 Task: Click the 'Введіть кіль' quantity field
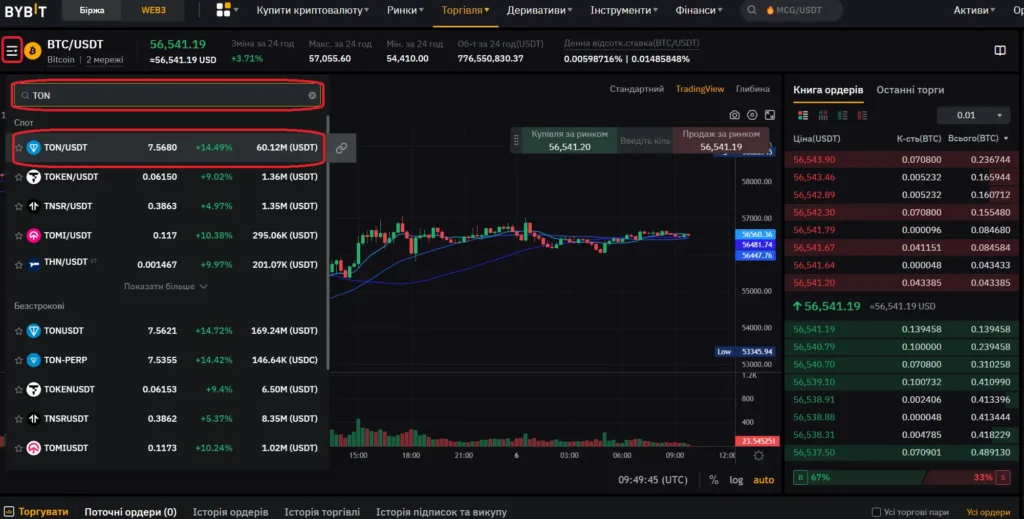tap(645, 141)
